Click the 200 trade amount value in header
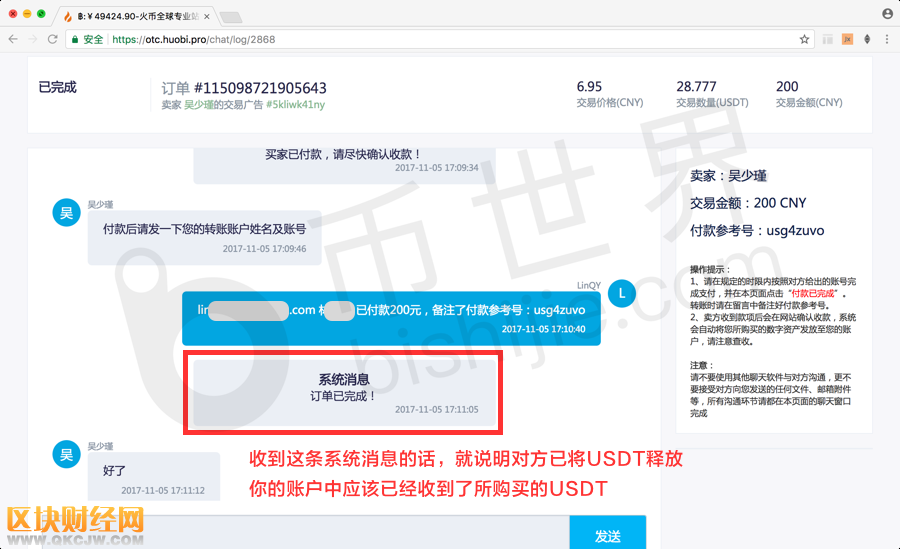 [x=787, y=87]
